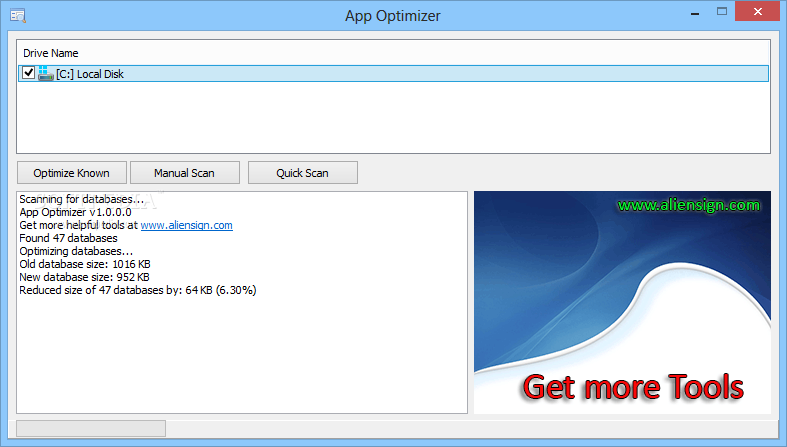The height and width of the screenshot is (447, 787).
Task: Click the 'Scanning for databases...' log line
Action: [81, 199]
